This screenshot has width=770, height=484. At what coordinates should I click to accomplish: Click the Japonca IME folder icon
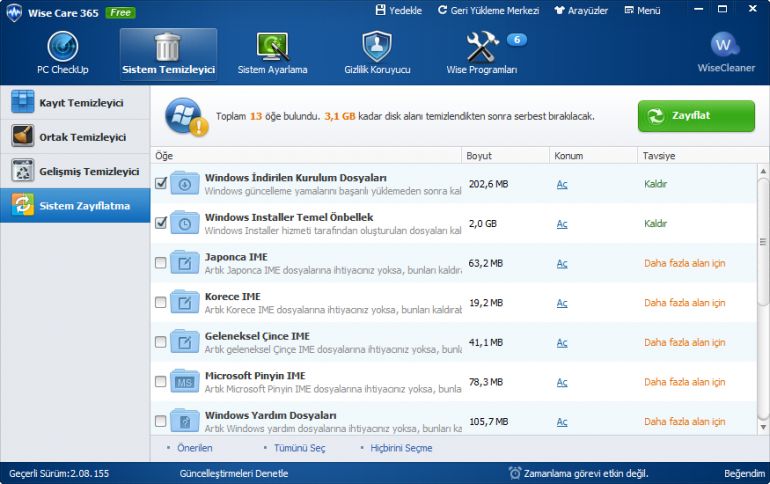[x=185, y=263]
